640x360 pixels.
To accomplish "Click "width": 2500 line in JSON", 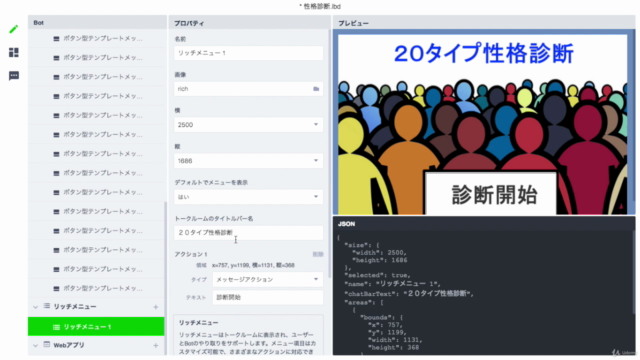I will (379, 253).
